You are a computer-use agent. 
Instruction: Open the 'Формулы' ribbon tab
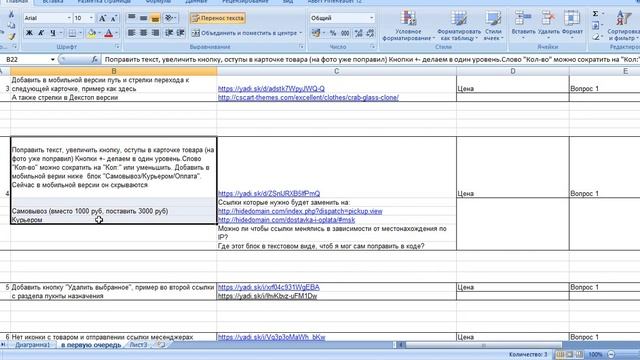pos(158,2)
